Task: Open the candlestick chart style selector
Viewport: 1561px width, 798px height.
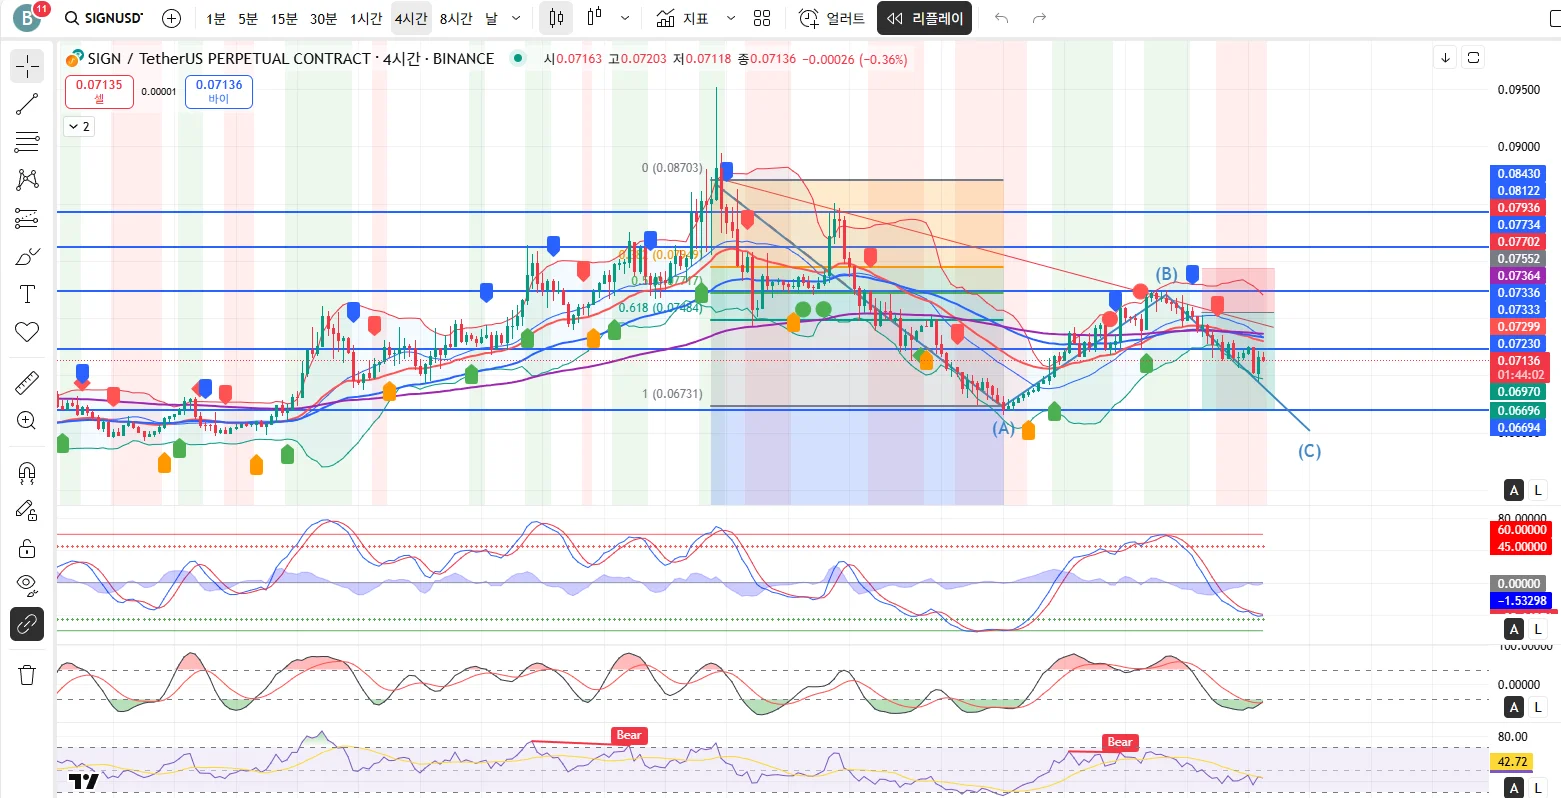Action: [x=557, y=18]
